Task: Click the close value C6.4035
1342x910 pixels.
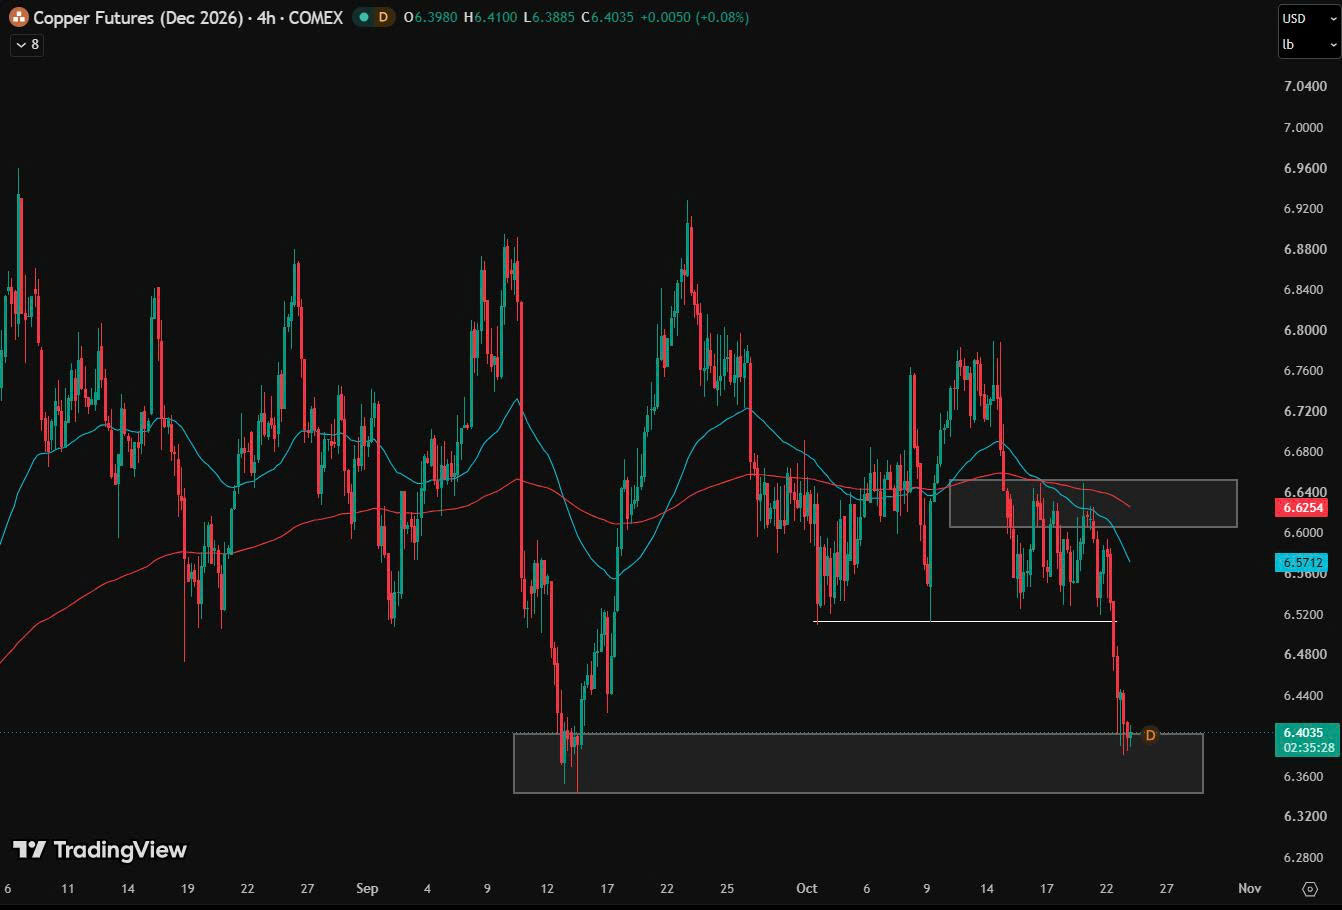Action: tap(607, 17)
